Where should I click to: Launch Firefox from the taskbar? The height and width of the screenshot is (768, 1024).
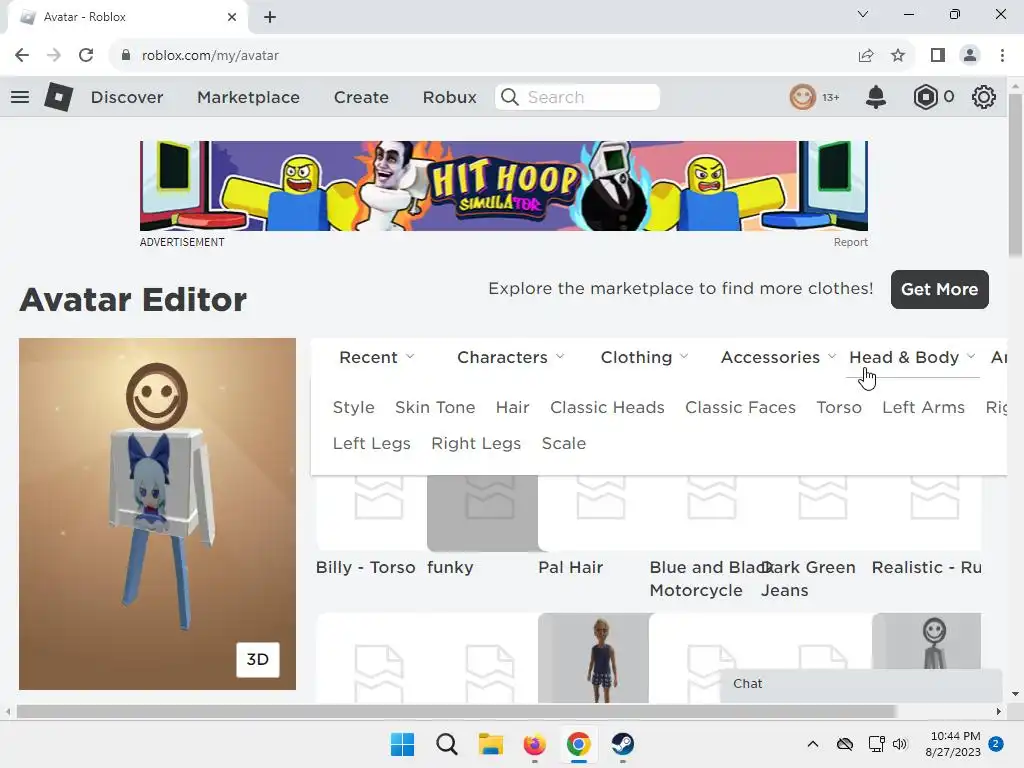[x=534, y=744]
